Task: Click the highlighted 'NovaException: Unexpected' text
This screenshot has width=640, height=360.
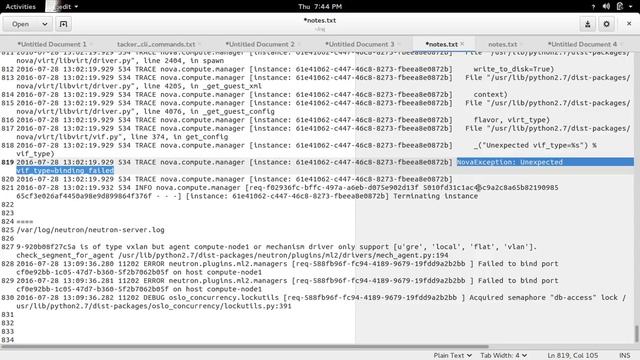Action: click(x=509, y=162)
